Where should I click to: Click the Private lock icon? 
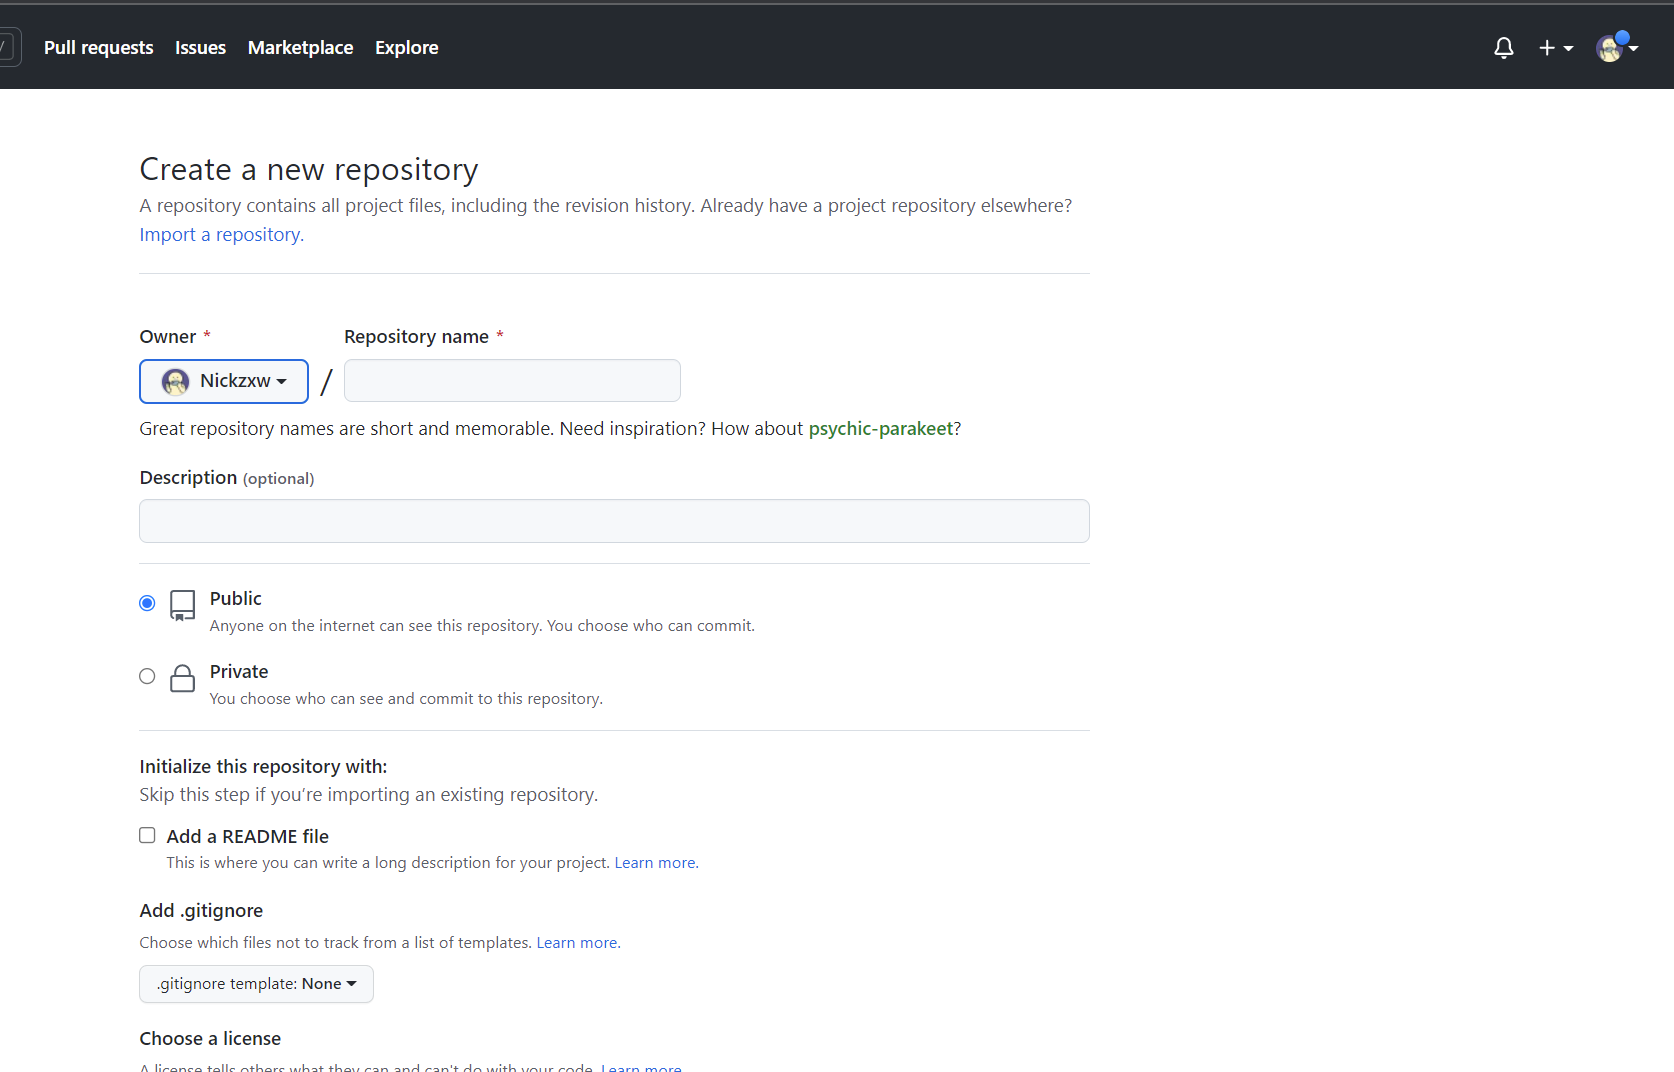(x=182, y=678)
